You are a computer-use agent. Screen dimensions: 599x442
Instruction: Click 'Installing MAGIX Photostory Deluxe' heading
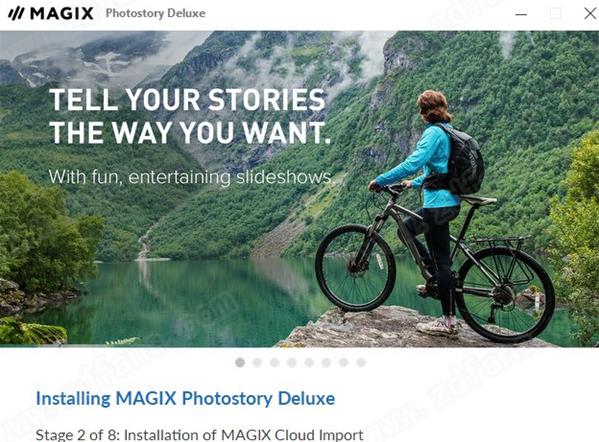(x=185, y=398)
